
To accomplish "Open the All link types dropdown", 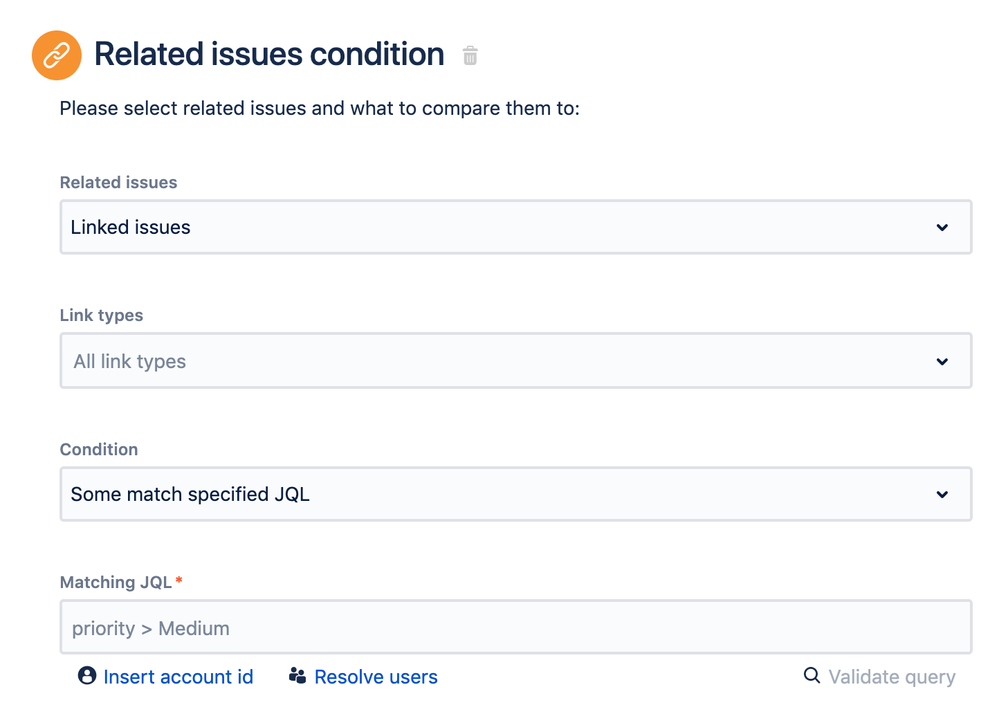I will (516, 361).
